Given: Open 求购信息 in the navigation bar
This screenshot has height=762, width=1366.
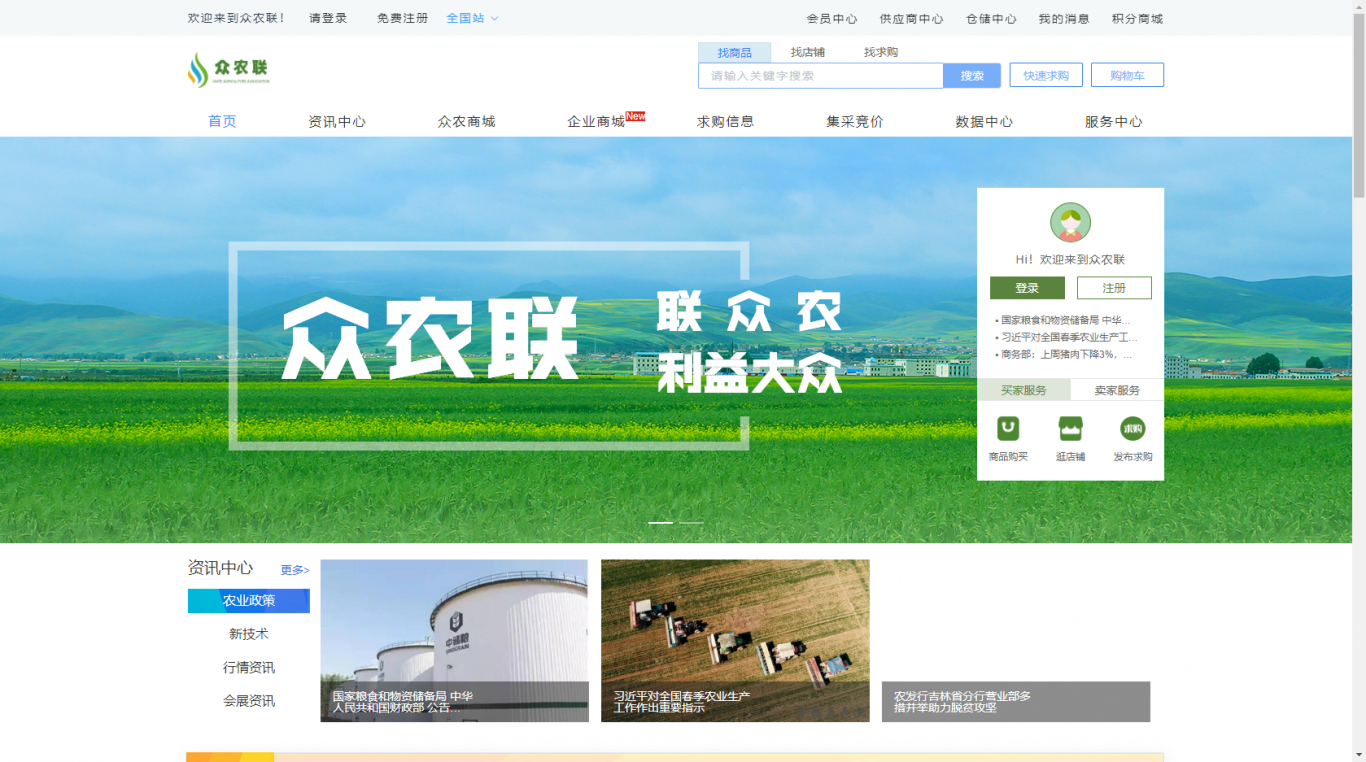Looking at the screenshot, I should click(x=725, y=121).
